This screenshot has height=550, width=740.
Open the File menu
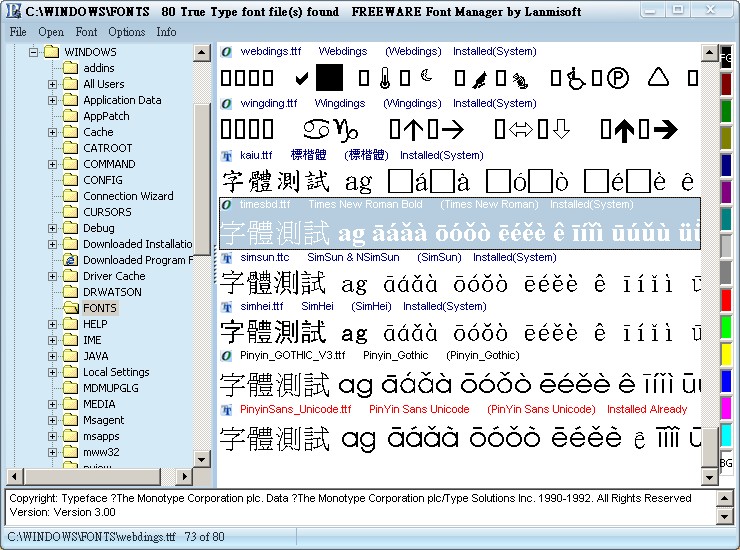tap(18, 32)
